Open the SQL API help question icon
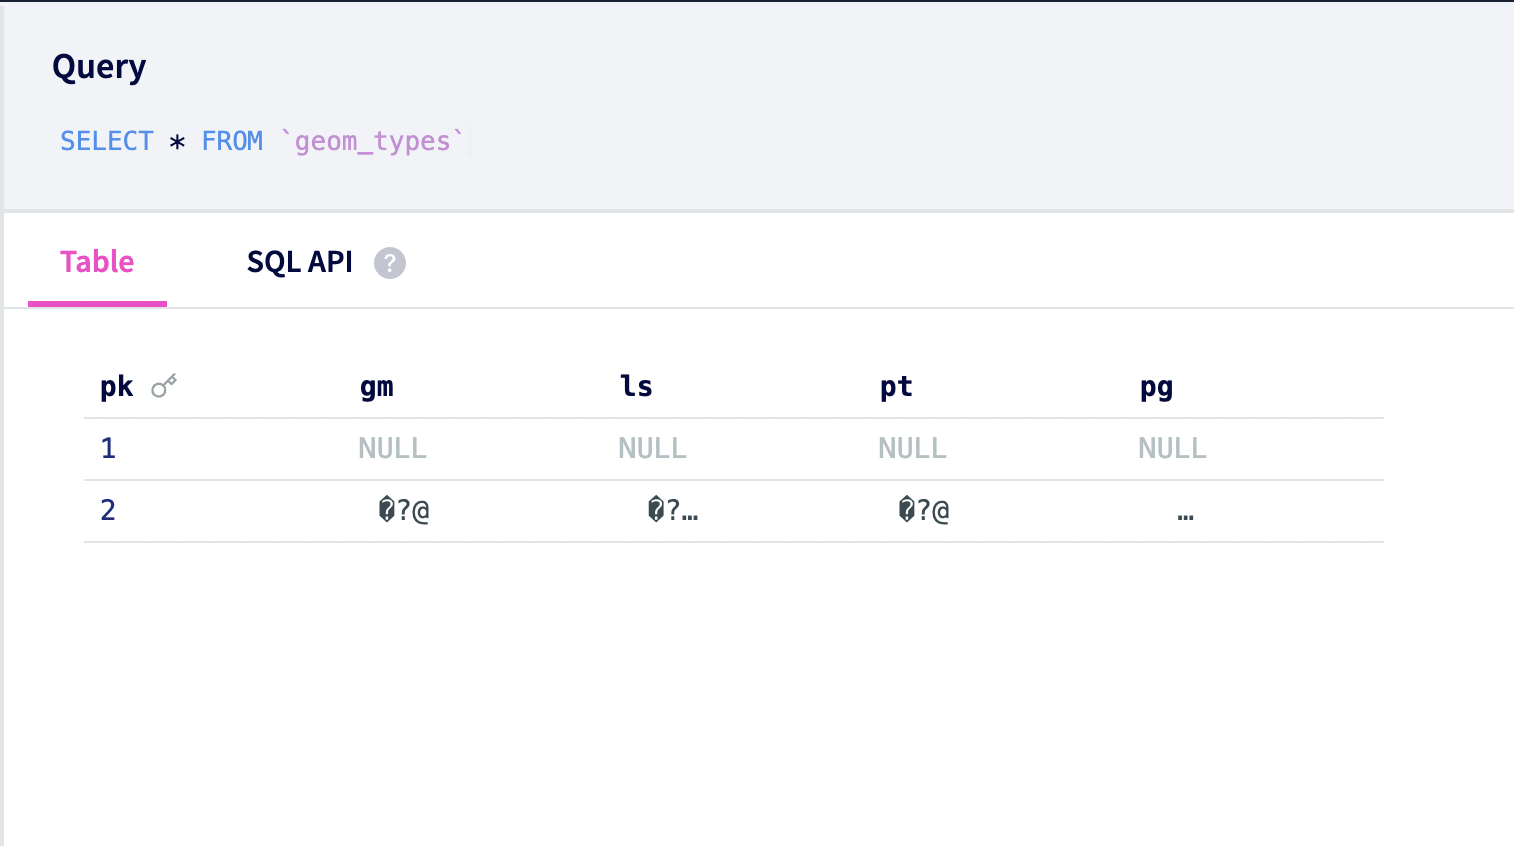 pyautogui.click(x=390, y=263)
